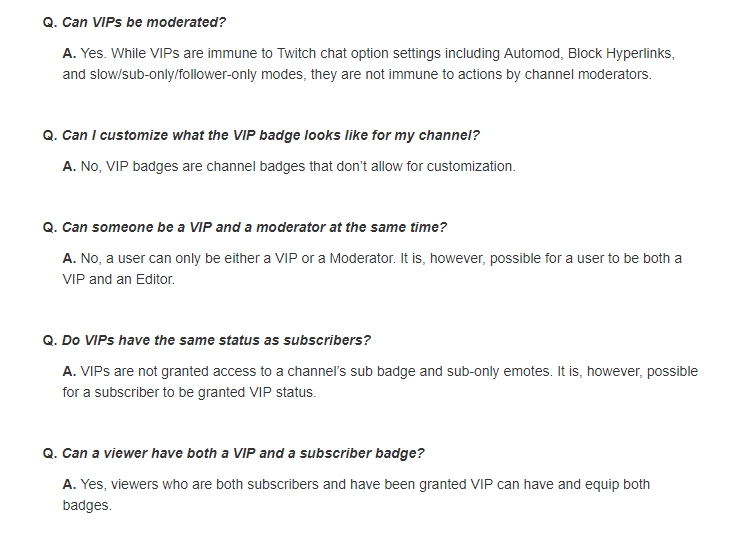This screenshot has height=539, width=742.
Task: Click the question about VIP and subscriber badge
Action: [243, 453]
